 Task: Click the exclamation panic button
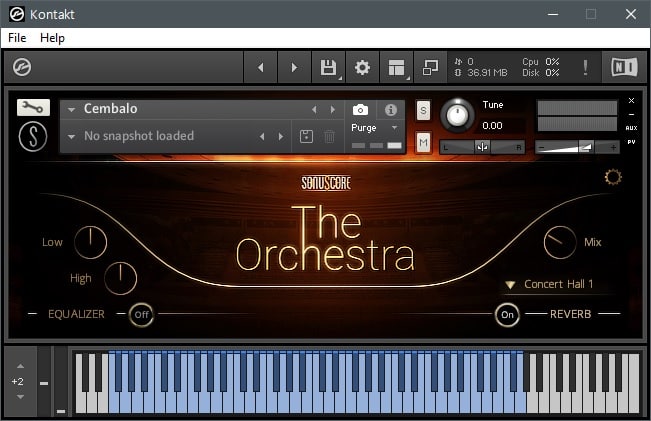(x=585, y=67)
